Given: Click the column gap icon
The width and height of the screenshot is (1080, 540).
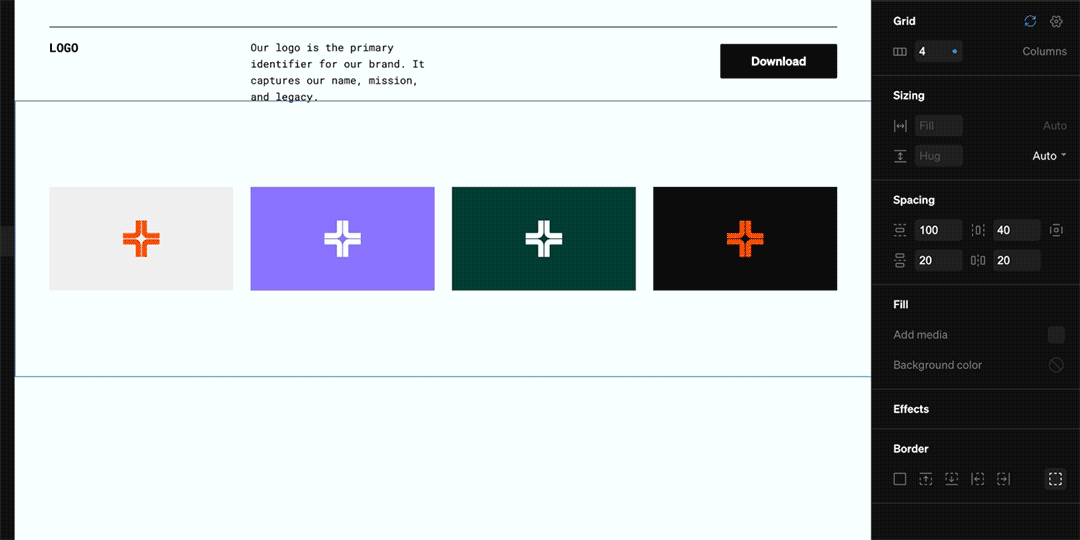Looking at the screenshot, I should (978, 260).
